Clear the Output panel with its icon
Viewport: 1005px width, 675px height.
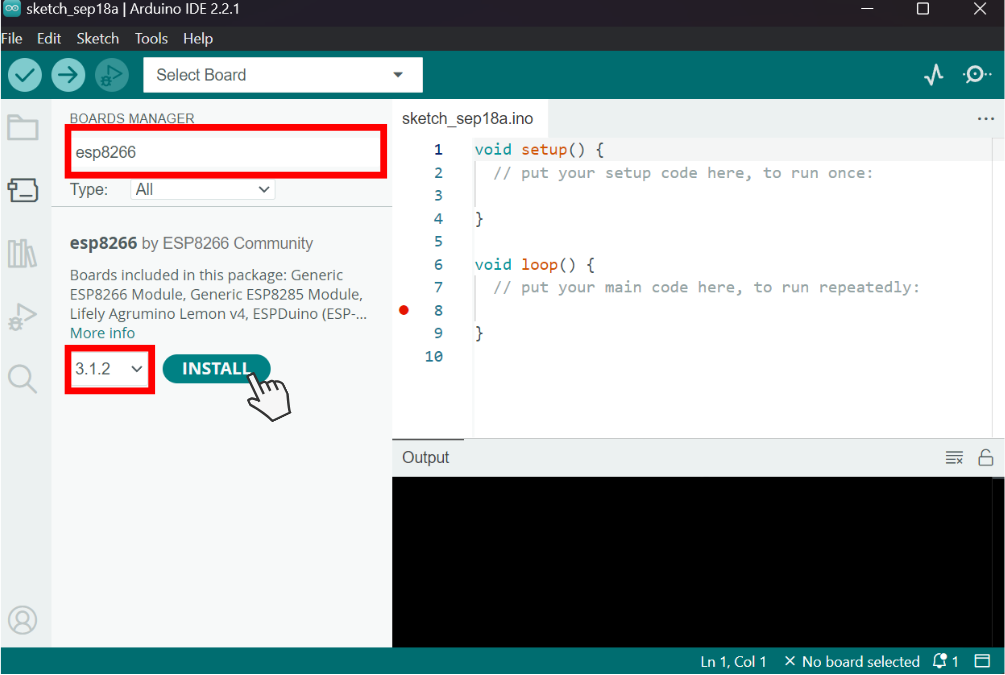[x=953, y=457]
